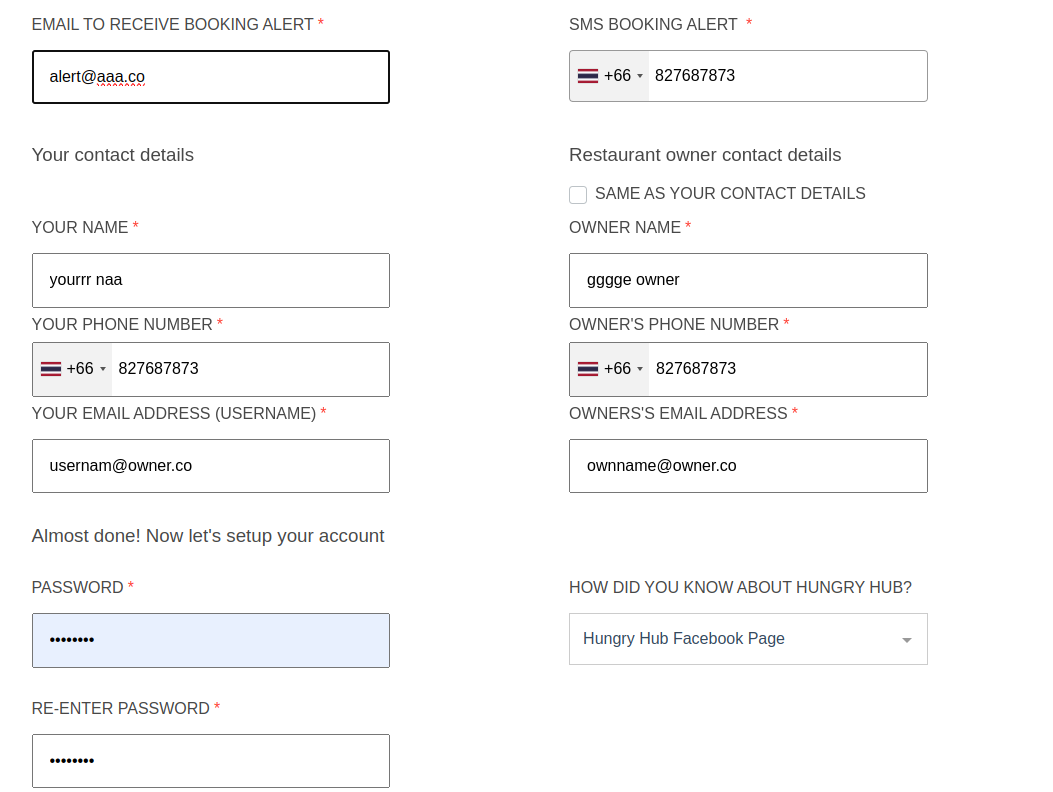Click the Re-enter Password field
The width and height of the screenshot is (1053, 792).
pos(210,761)
